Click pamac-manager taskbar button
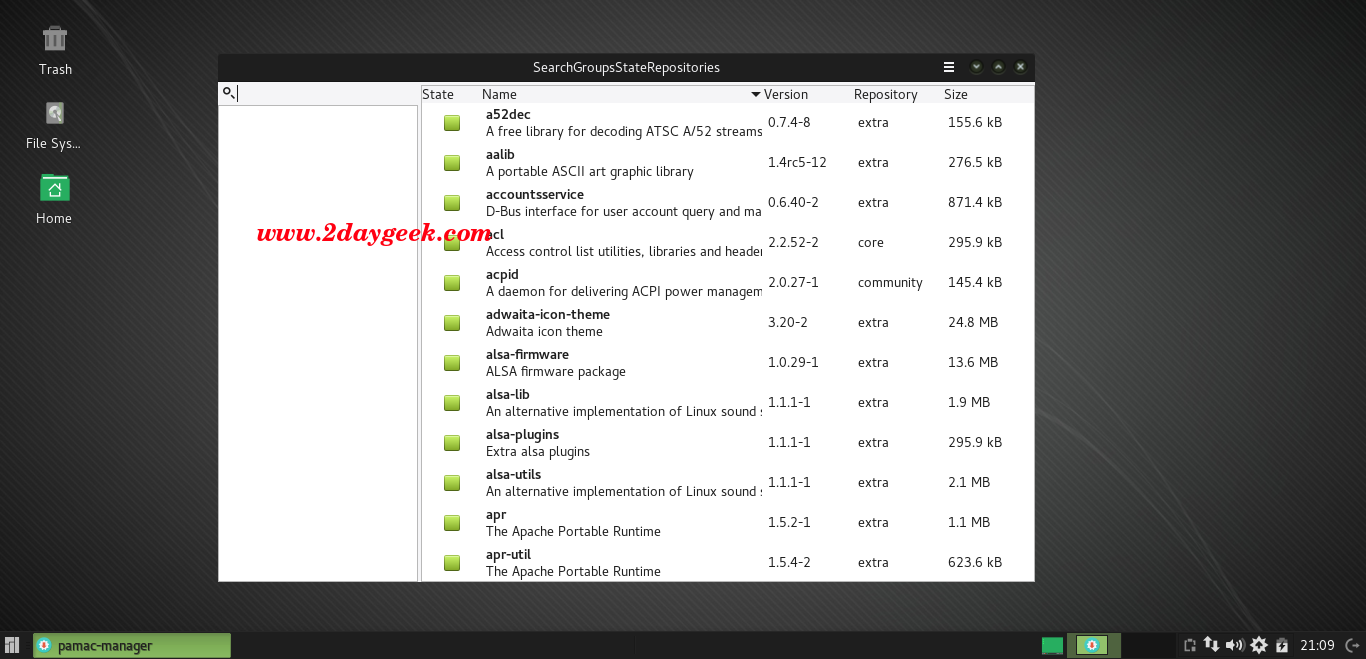 tap(132, 646)
